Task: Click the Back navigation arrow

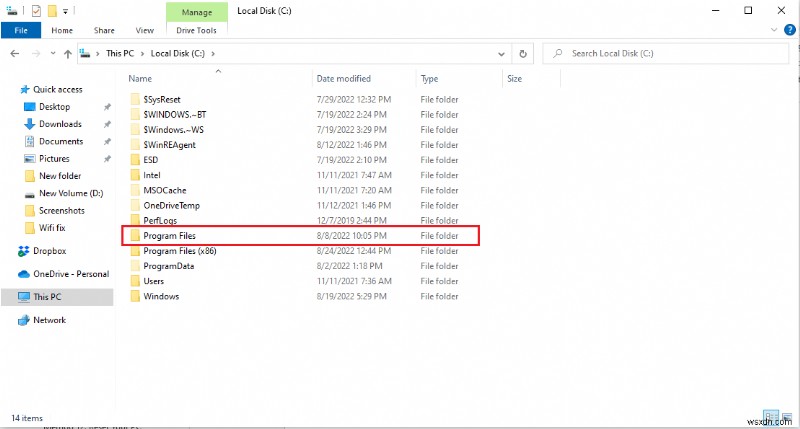Action: coord(15,54)
